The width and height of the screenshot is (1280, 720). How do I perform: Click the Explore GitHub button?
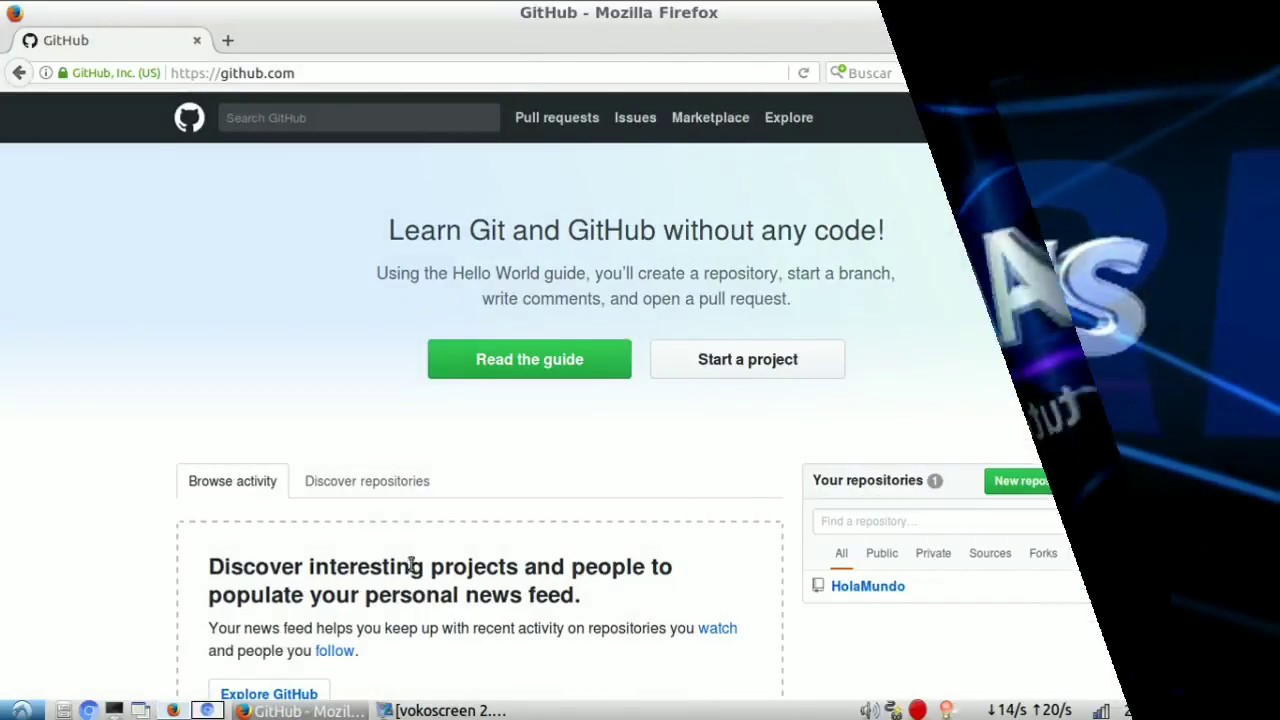[x=269, y=691]
